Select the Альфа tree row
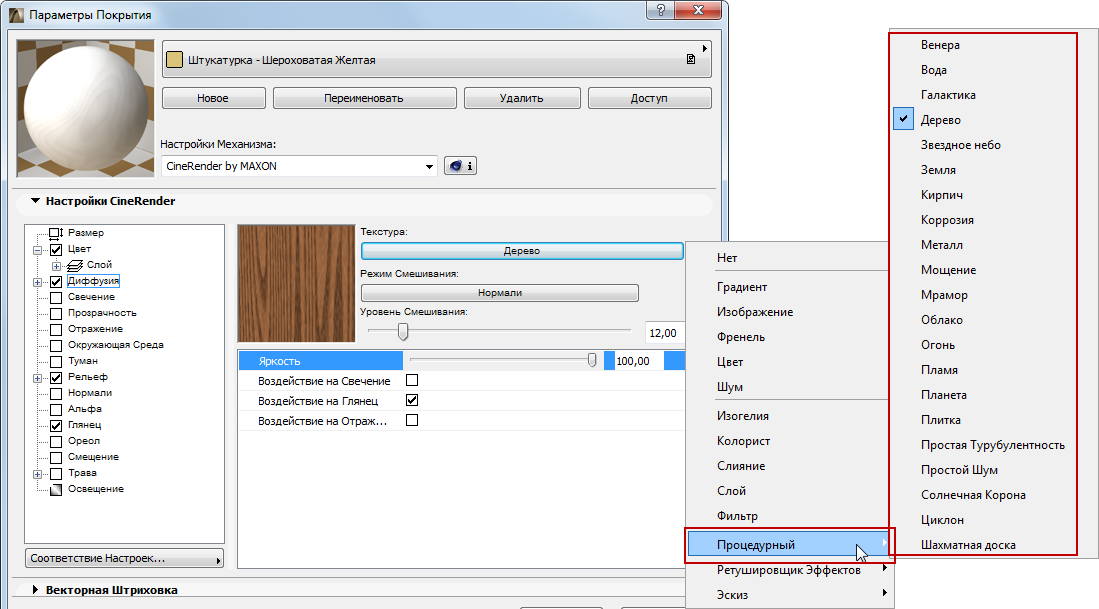This screenshot has height=609, width=1099. pyautogui.click(x=85, y=409)
